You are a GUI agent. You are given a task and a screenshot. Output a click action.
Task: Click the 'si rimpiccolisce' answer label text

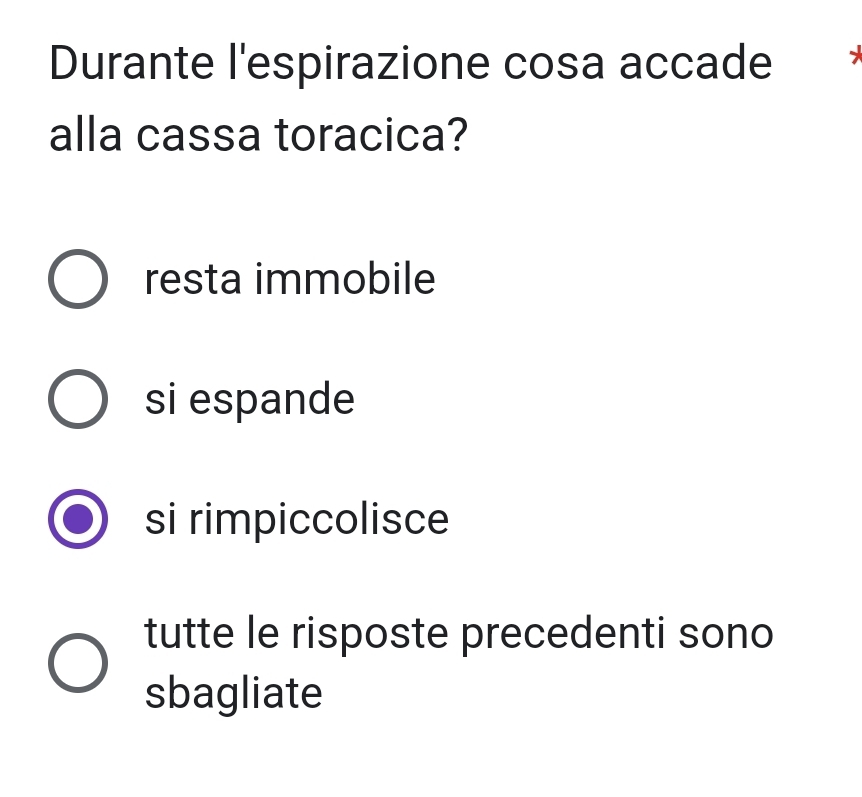(x=297, y=520)
